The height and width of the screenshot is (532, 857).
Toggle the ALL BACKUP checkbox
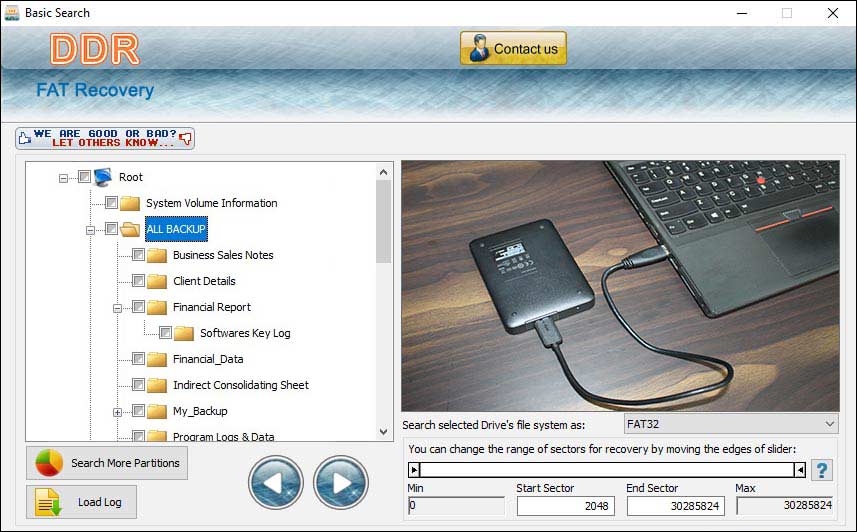point(111,229)
